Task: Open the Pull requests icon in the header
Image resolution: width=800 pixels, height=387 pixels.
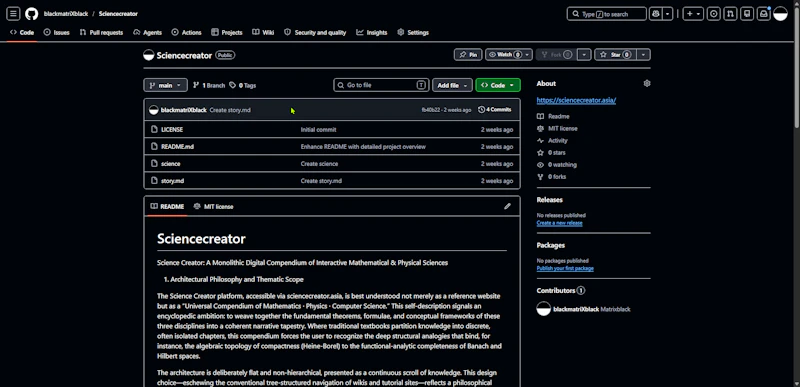Action: [x=731, y=14]
